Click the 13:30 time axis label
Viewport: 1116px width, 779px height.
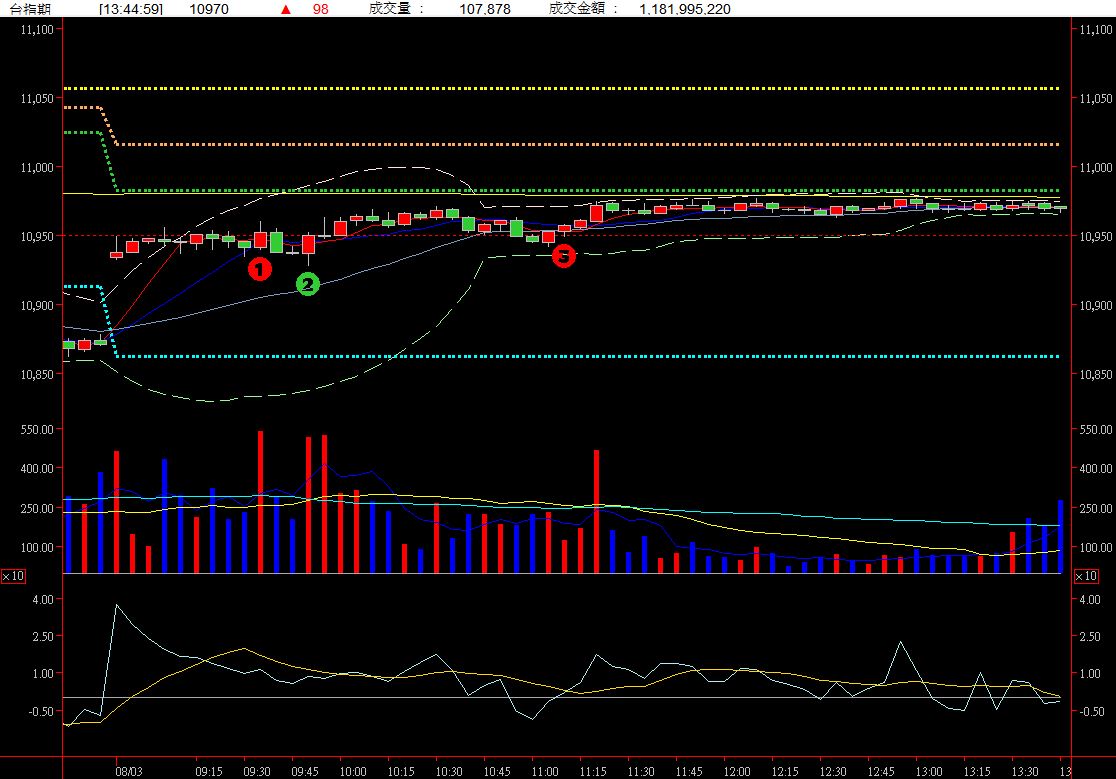click(1025, 771)
